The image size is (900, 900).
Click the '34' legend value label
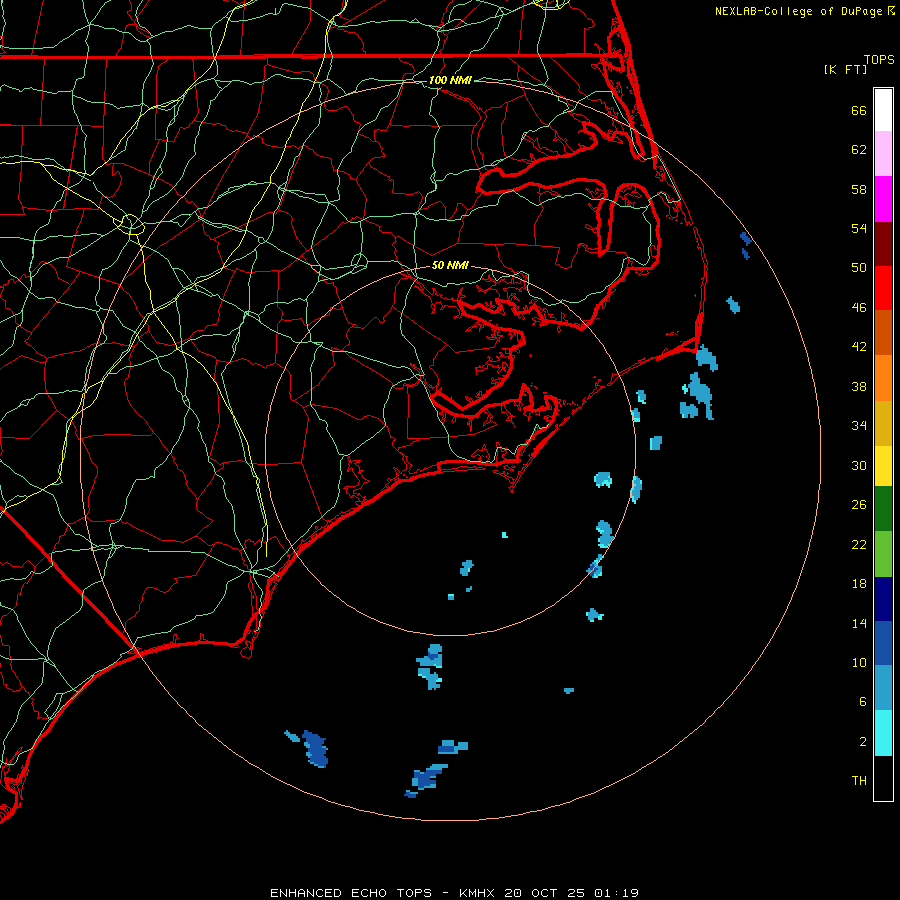pyautogui.click(x=859, y=425)
